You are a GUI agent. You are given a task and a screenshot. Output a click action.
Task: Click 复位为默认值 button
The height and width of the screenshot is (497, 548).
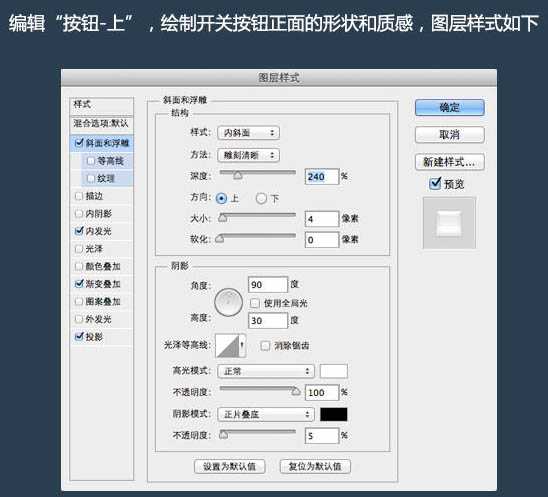coord(315,466)
